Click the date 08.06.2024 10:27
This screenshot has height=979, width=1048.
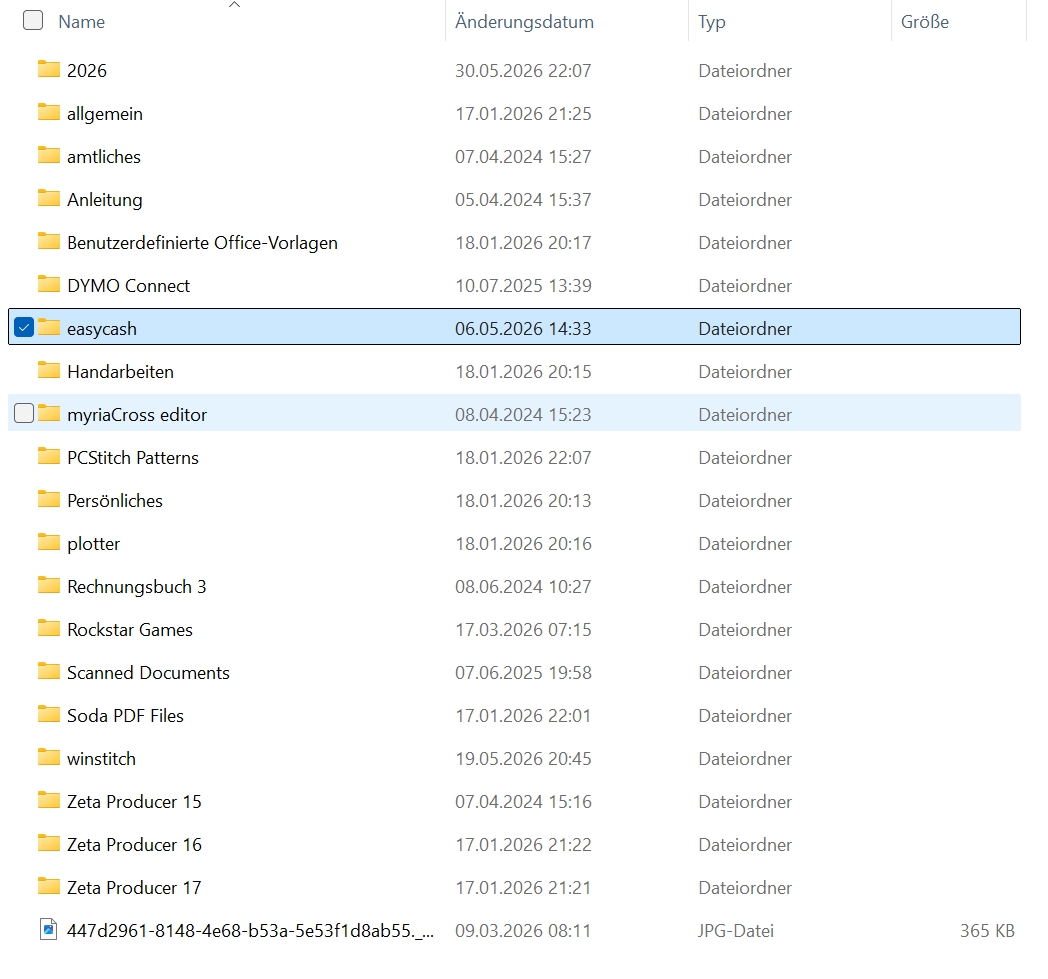[x=523, y=587]
